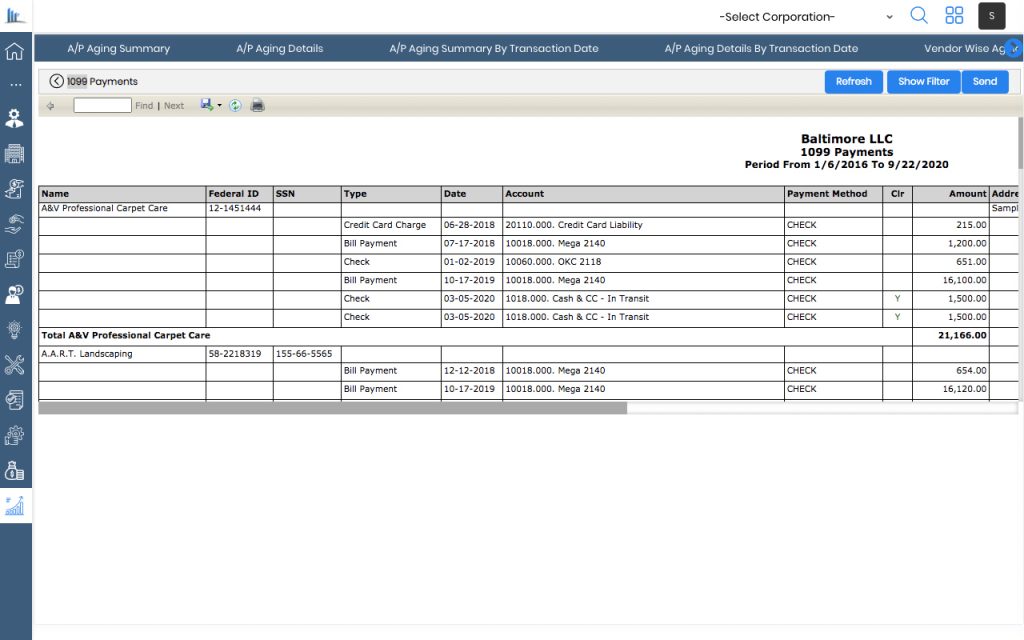The height and width of the screenshot is (640, 1024).
Task: Click the money bag icon in sidebar
Action: [x=15, y=470]
